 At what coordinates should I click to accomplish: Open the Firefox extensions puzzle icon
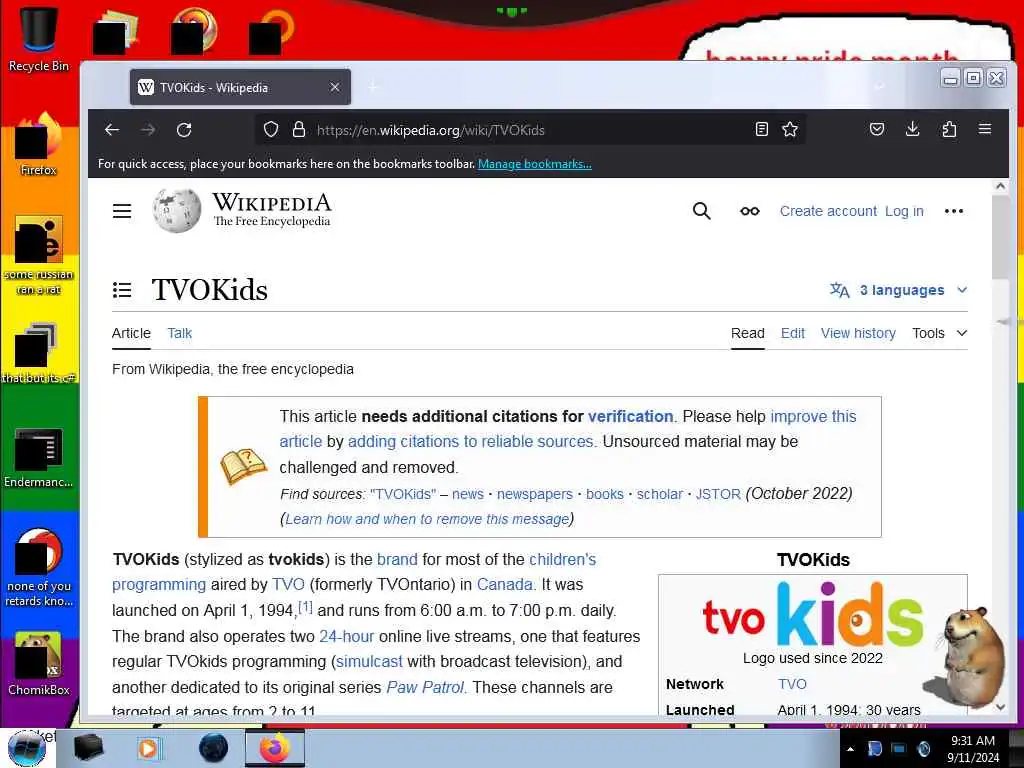949,129
